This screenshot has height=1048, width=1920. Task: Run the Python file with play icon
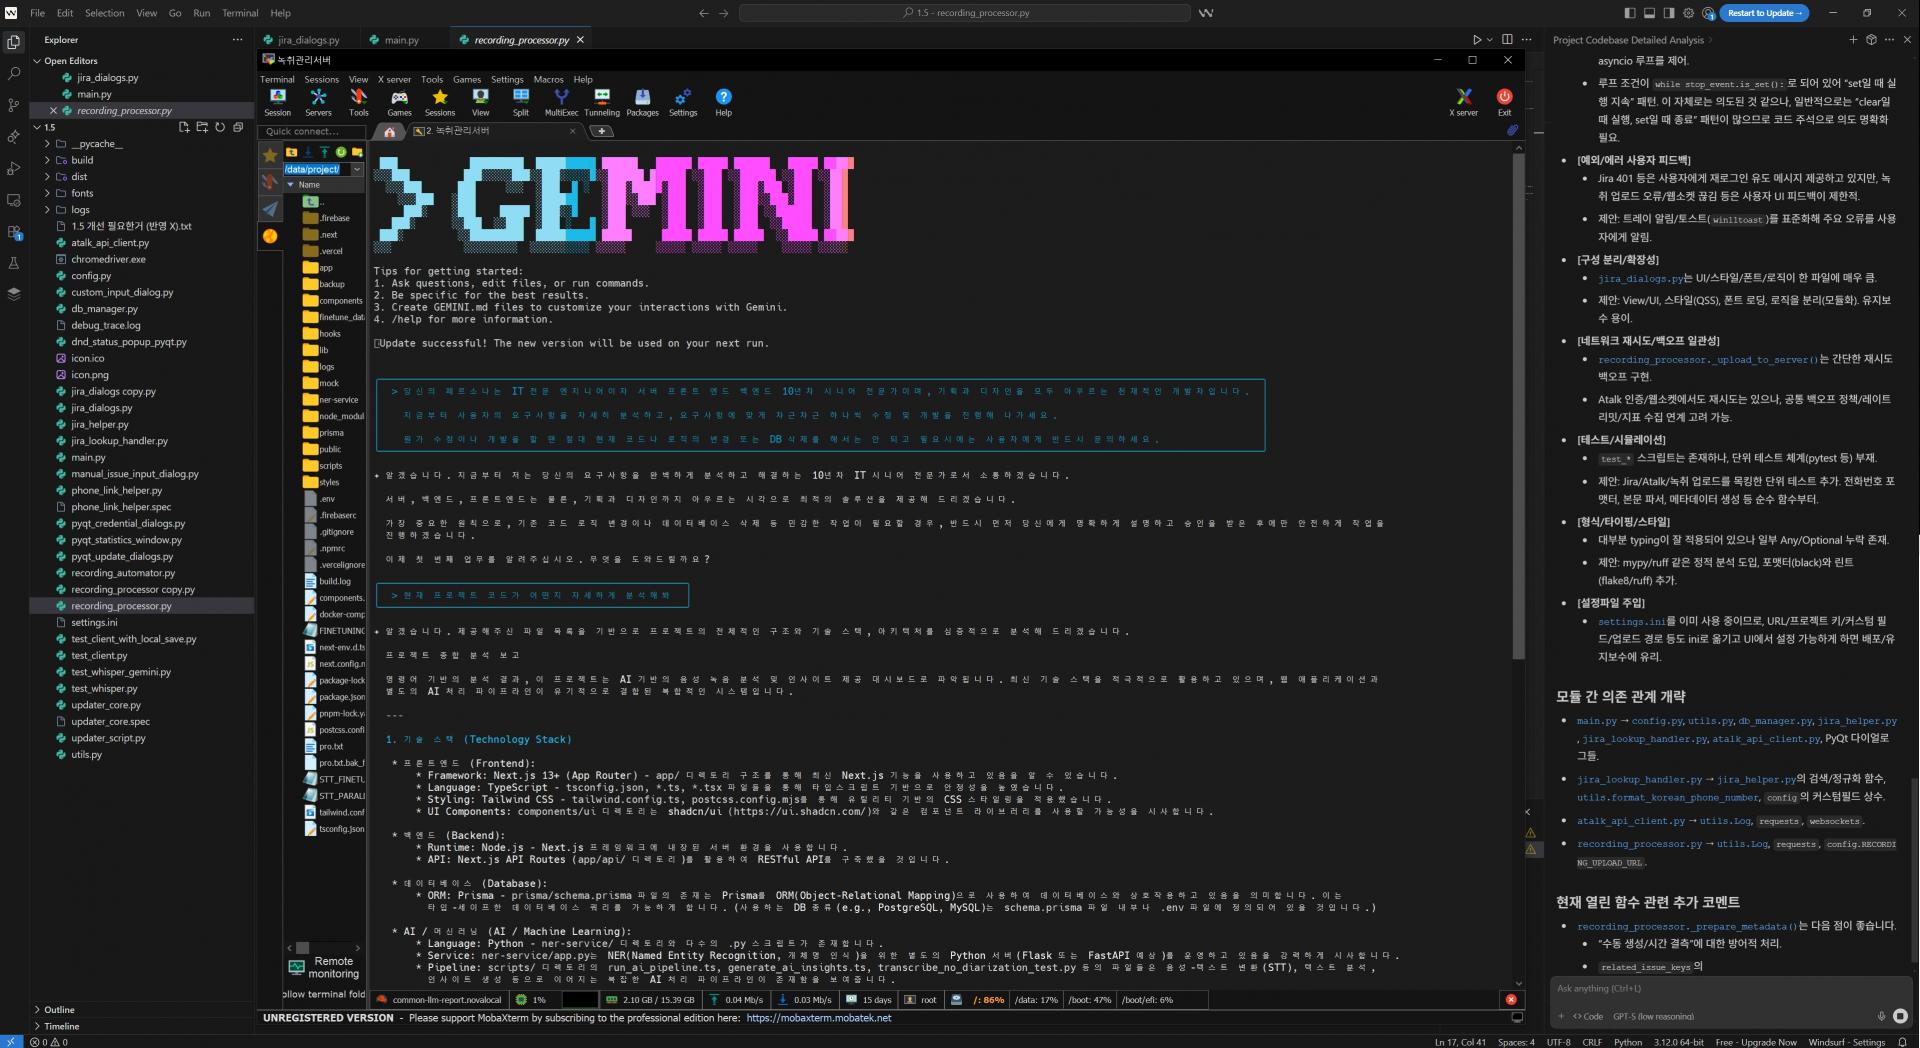coord(1476,40)
